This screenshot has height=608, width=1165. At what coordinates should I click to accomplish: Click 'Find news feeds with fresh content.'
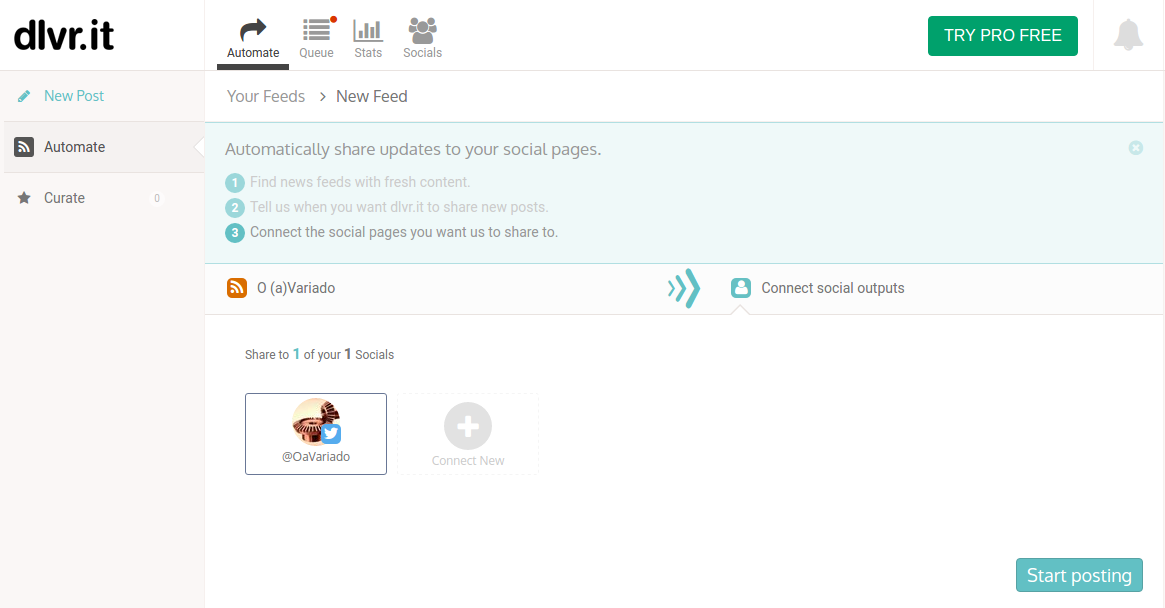point(360,182)
